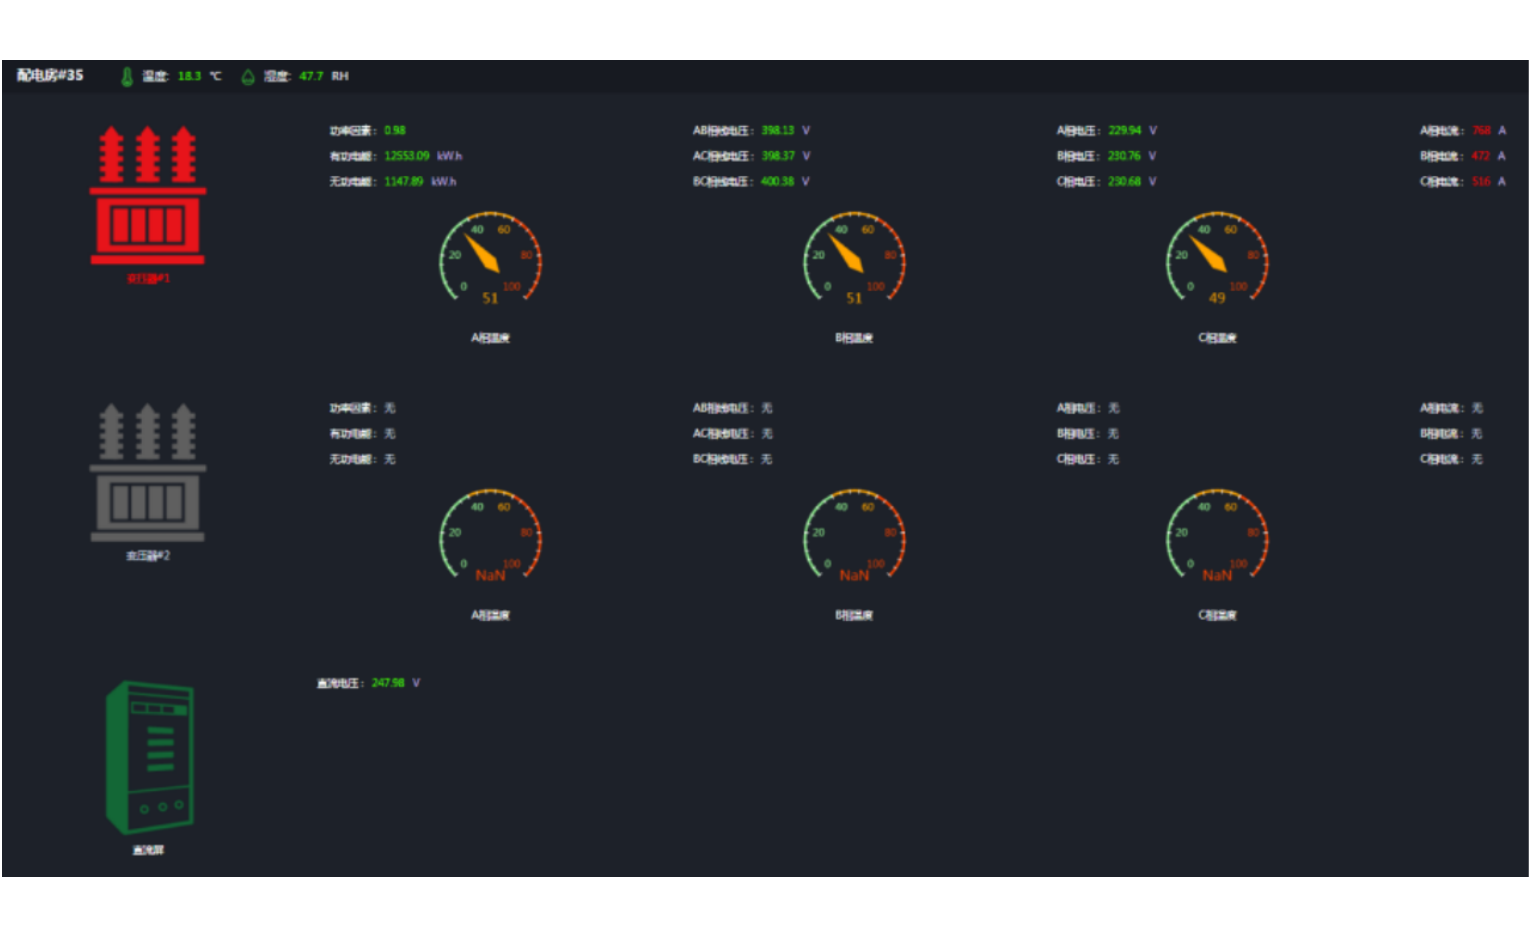Click the red Transformer #1 icon
Image resolution: width=1533 pixels, height=938 pixels.
click(148, 196)
